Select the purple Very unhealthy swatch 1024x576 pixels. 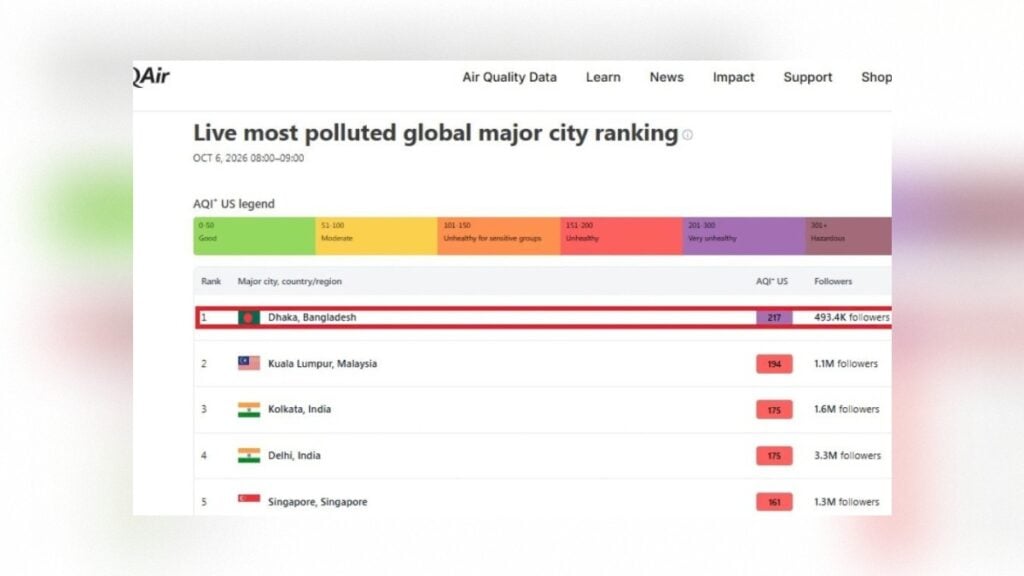coord(744,236)
